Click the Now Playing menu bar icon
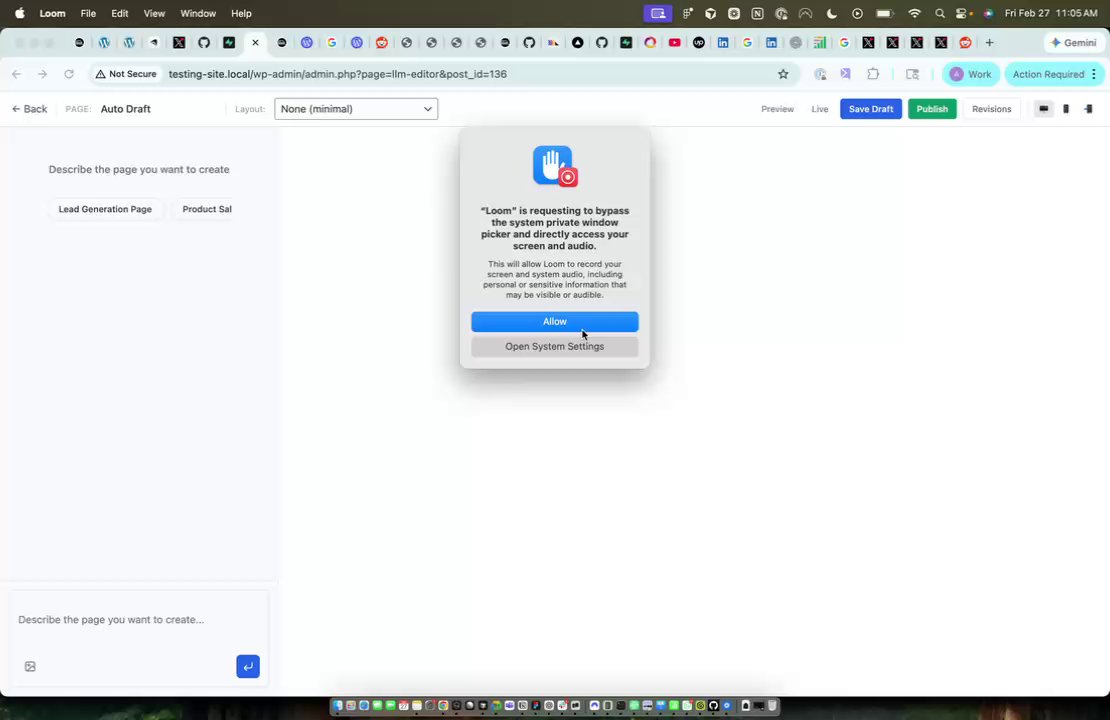The width and height of the screenshot is (1110, 720). 857,13
